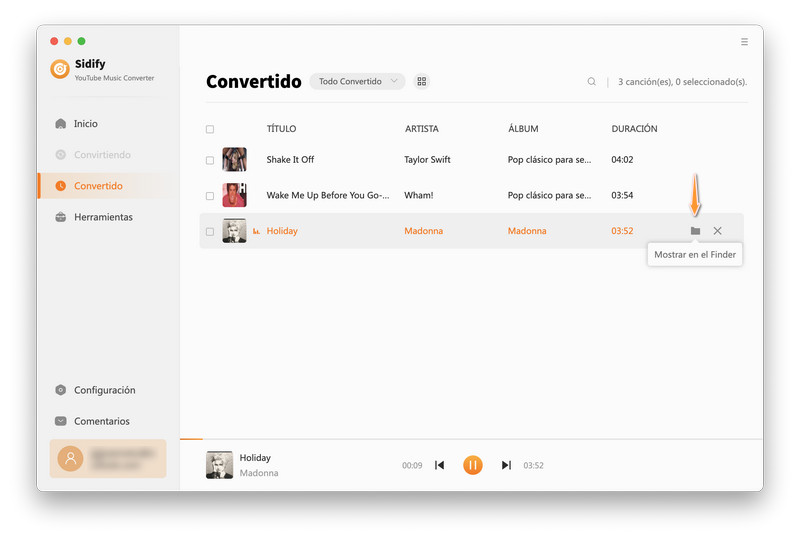Screen dimensions: 800x540
Task: Show Holiday in Finder via the folder icon
Action: tap(695, 231)
